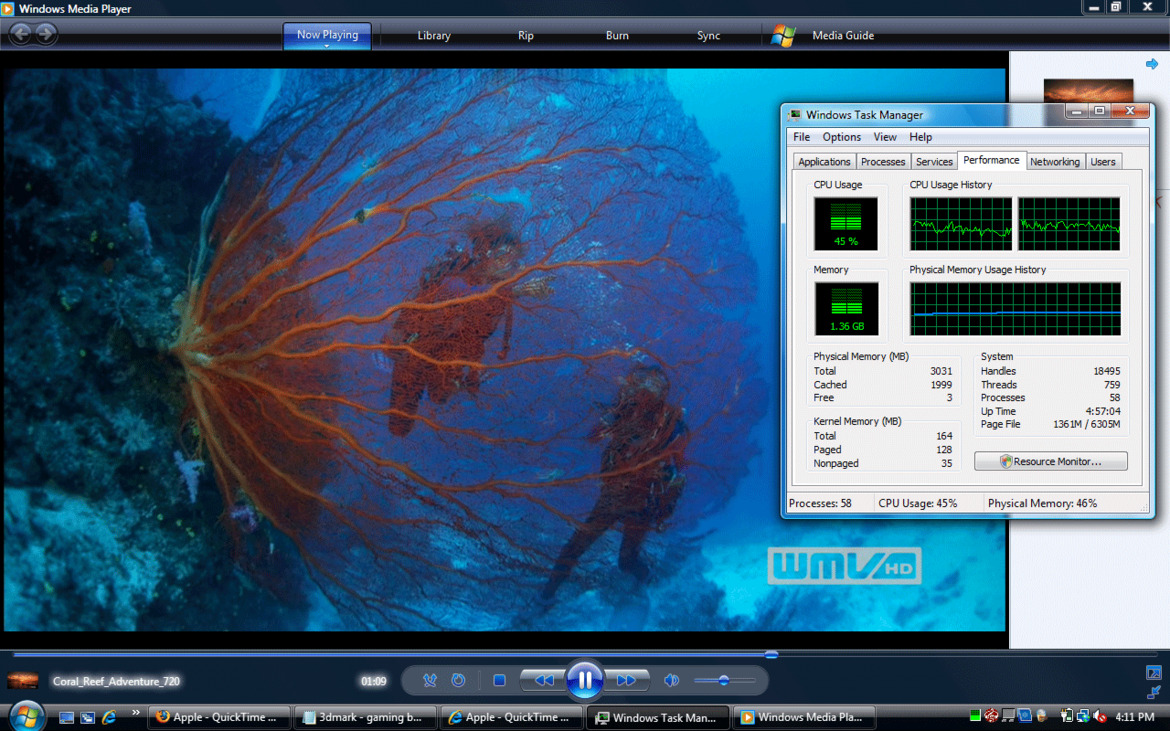This screenshot has width=1170, height=731.
Task: Stop the video playback
Action: (499, 680)
